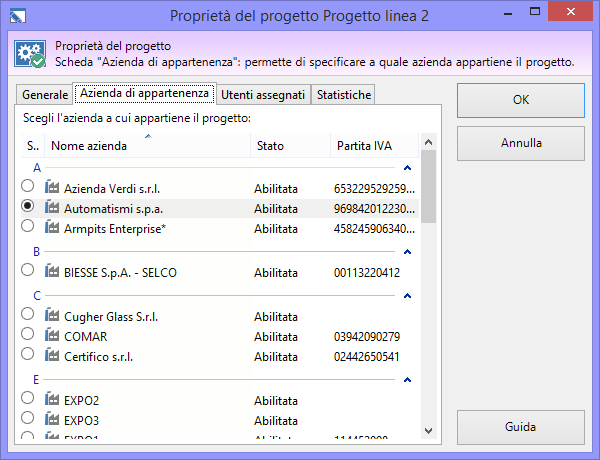Select the EXPO3 radio button
Screen dimensions: 600x460
(28, 418)
